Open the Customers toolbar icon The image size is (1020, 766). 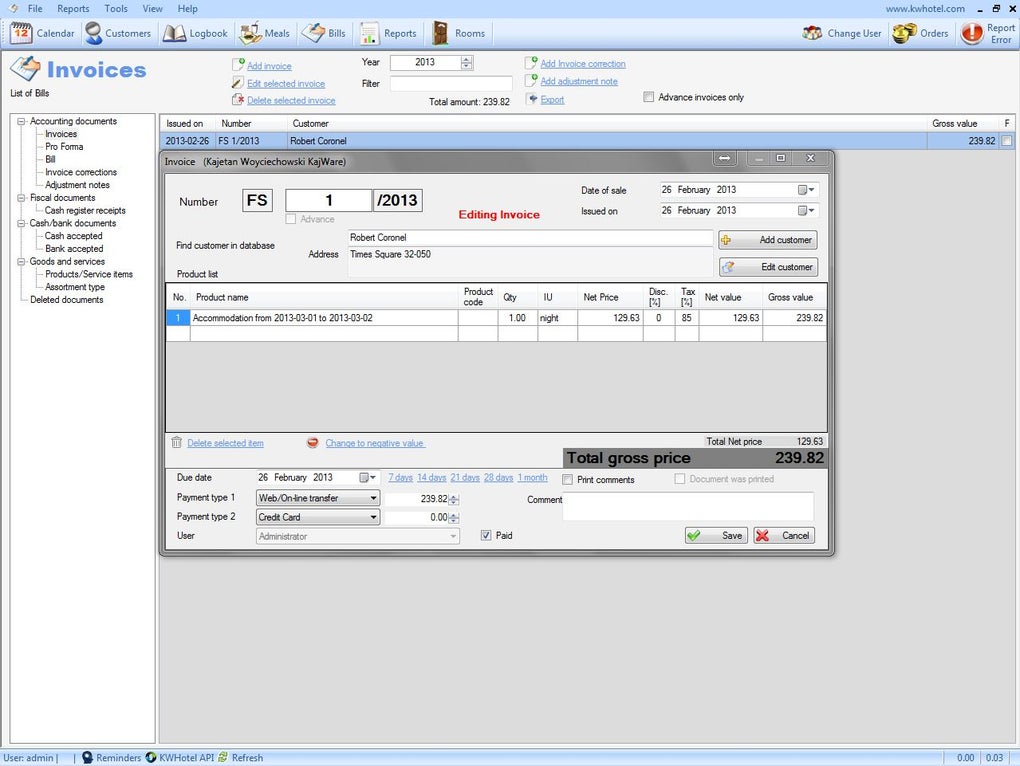point(94,33)
